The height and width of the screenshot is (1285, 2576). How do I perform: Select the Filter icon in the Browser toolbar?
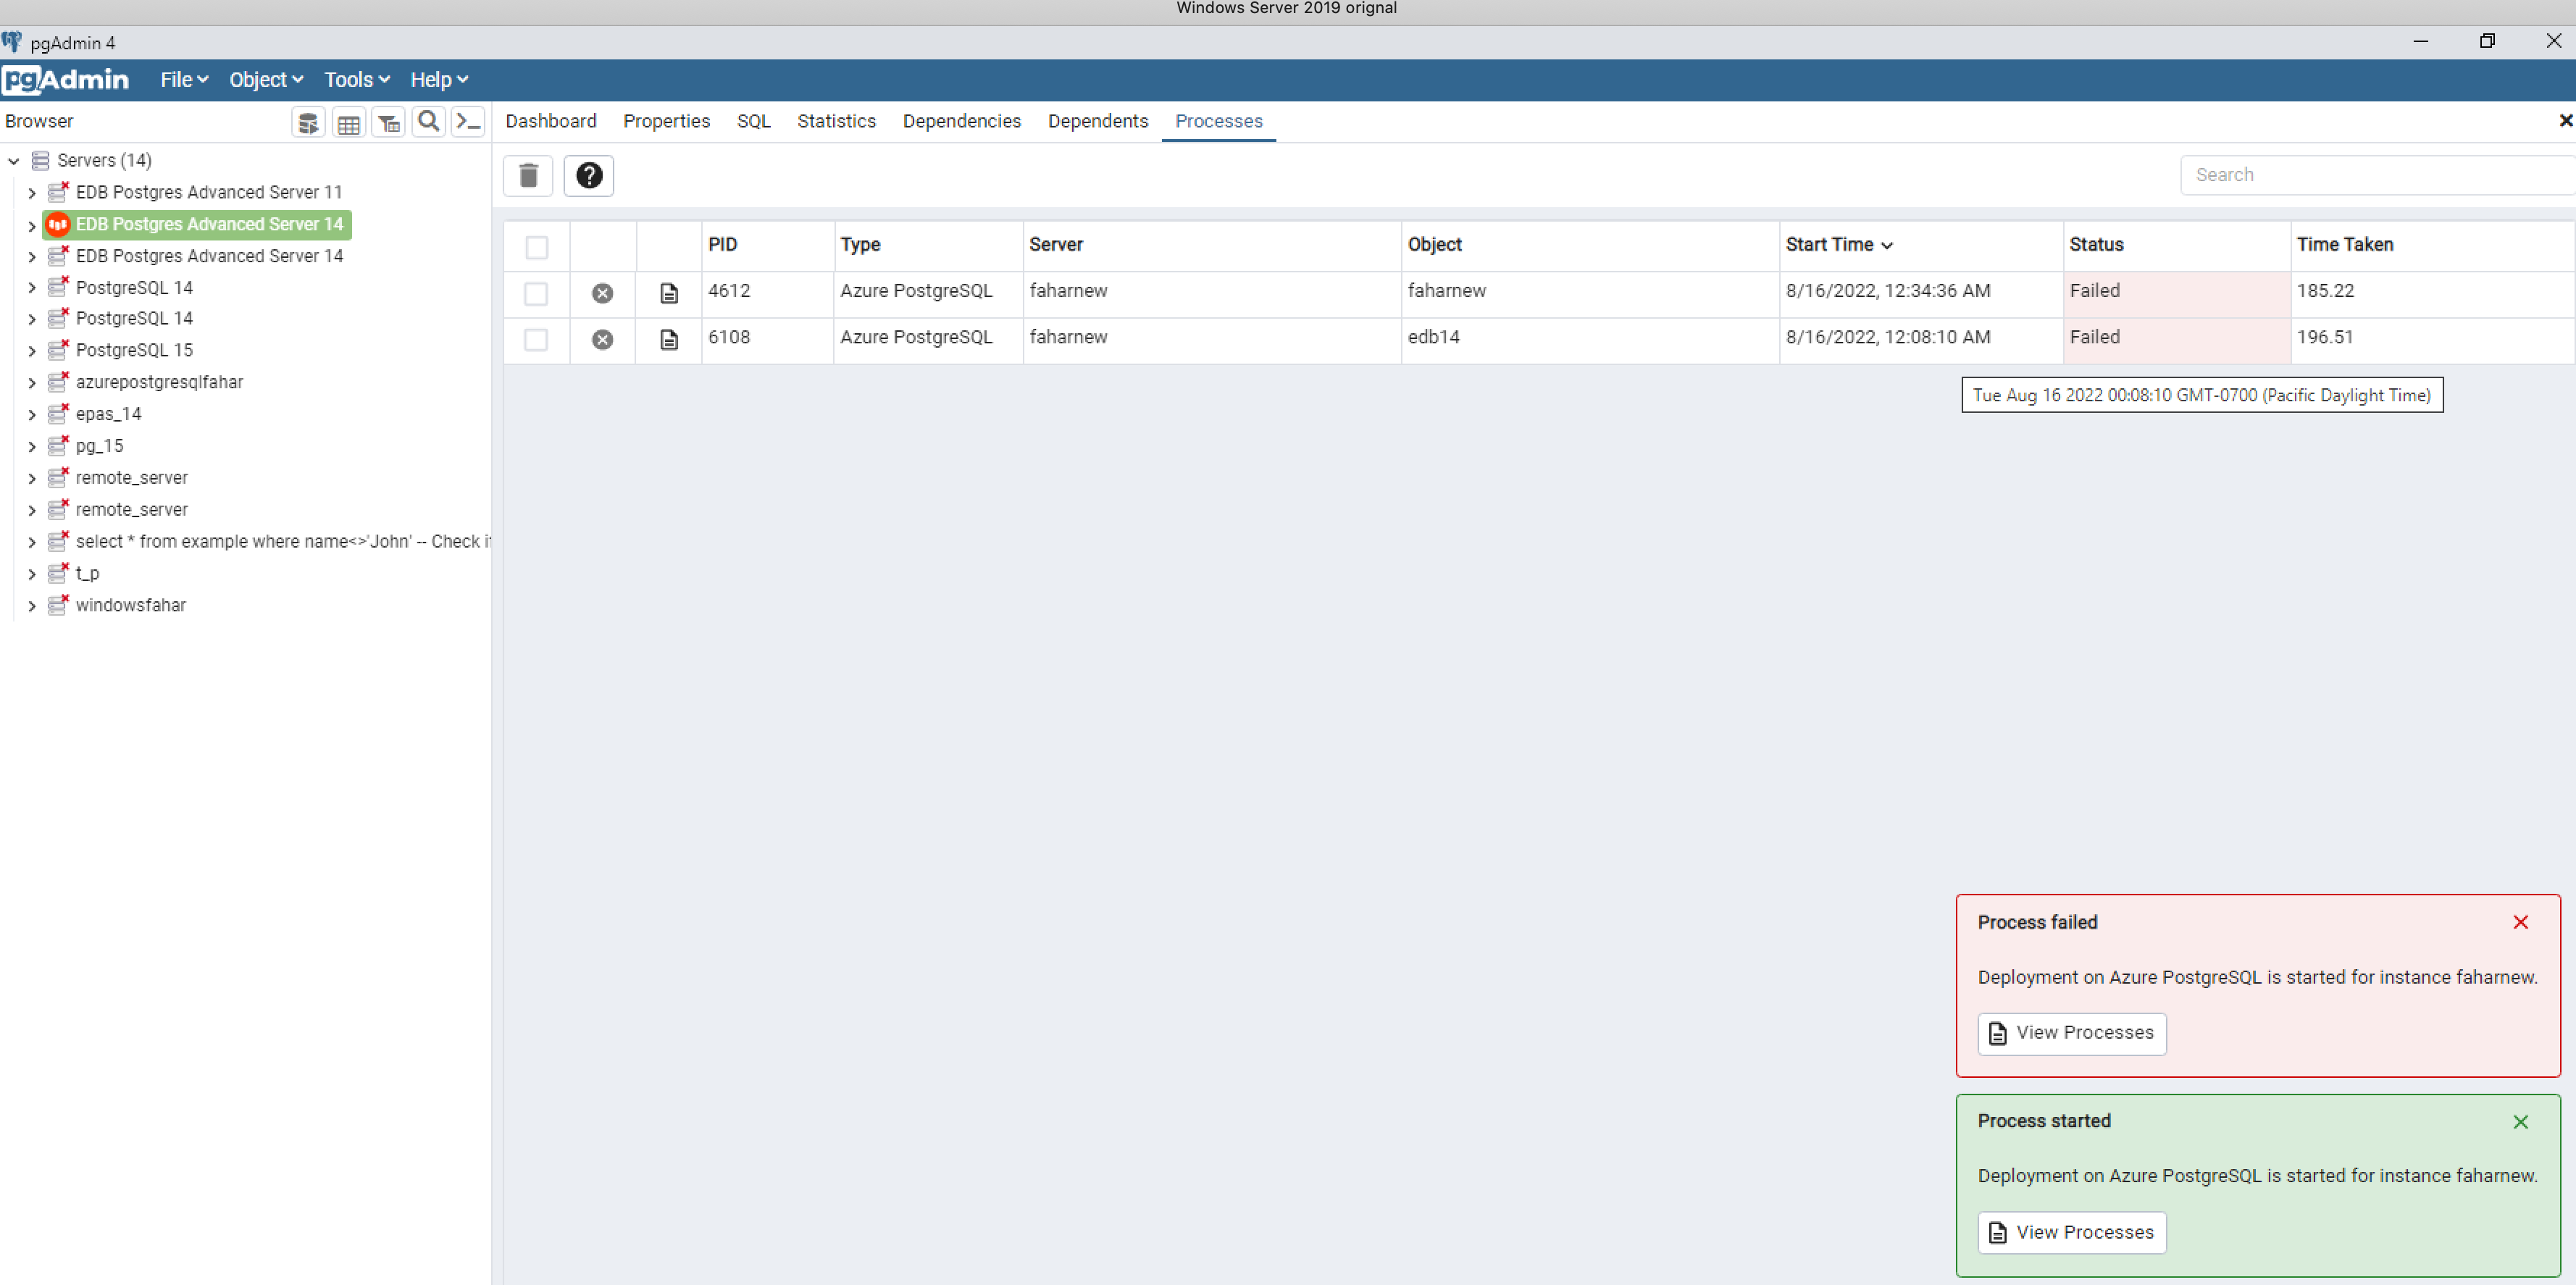(388, 121)
